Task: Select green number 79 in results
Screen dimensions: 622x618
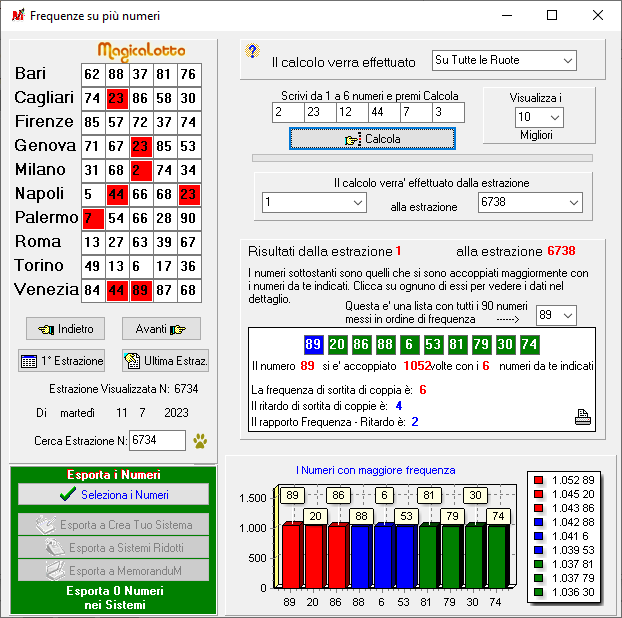Action: pyautogui.click(x=481, y=344)
